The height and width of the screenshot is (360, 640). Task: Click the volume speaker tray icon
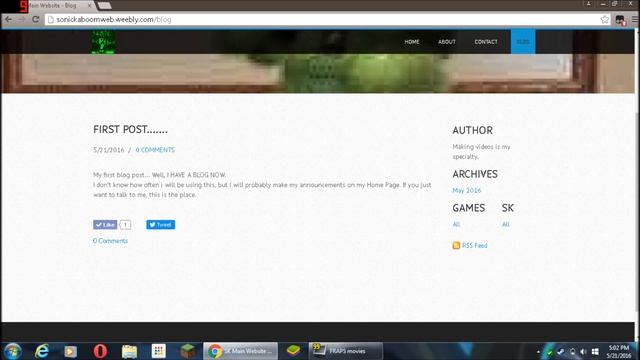(x=583, y=351)
